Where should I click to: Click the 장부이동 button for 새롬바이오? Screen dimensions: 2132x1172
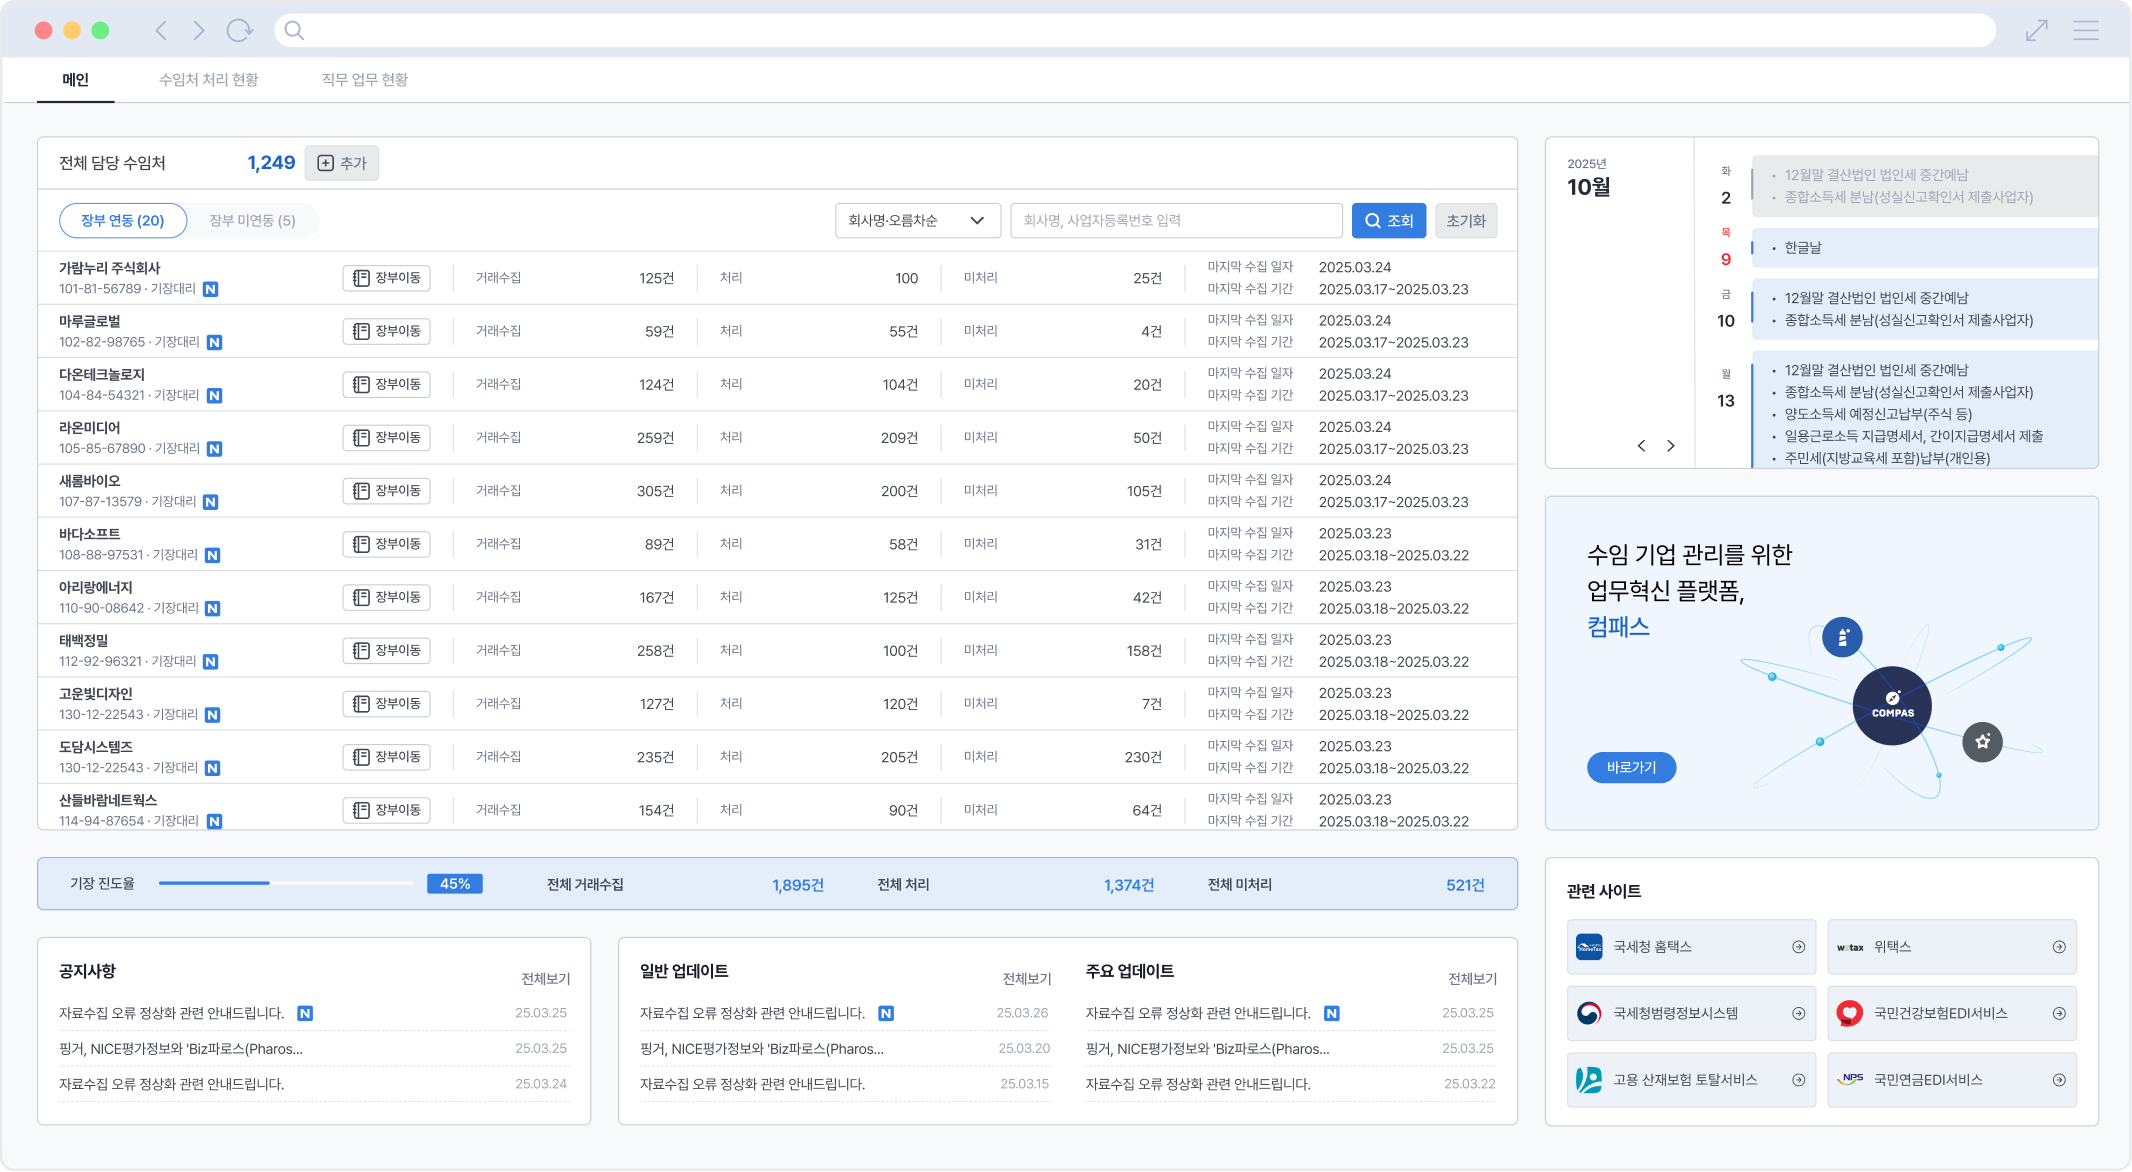coord(387,490)
